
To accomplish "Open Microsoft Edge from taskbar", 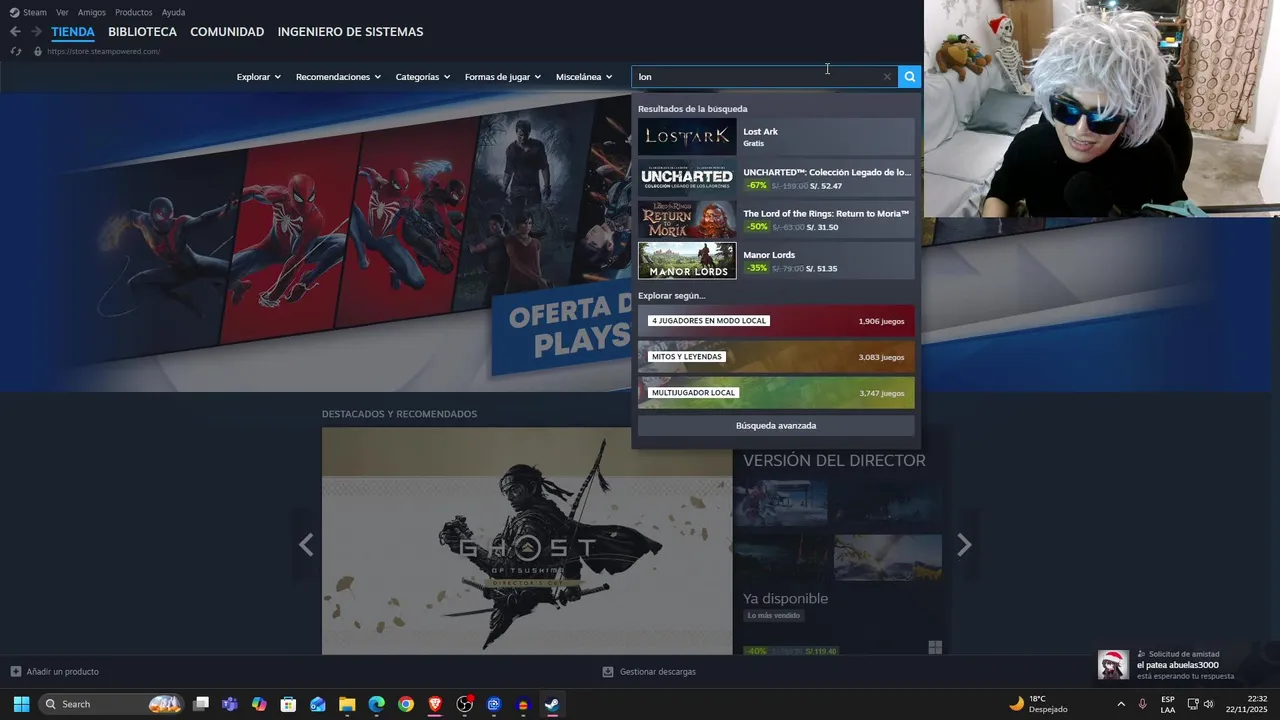I will 376,704.
